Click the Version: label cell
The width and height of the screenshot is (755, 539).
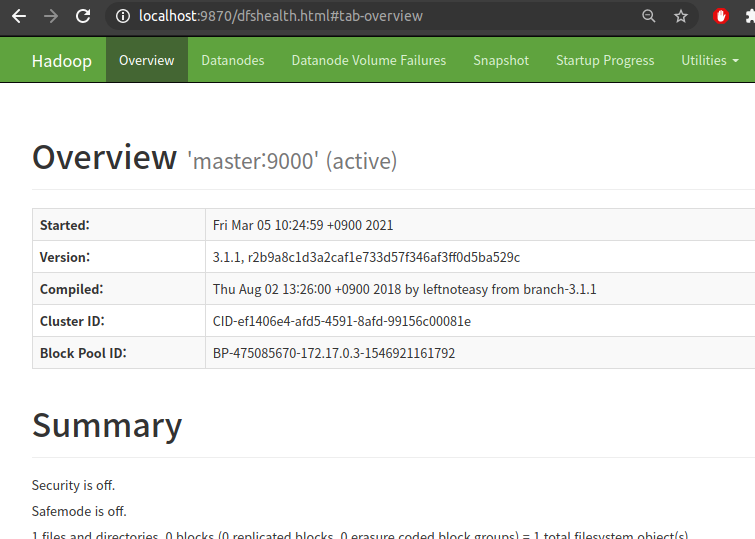(x=119, y=257)
